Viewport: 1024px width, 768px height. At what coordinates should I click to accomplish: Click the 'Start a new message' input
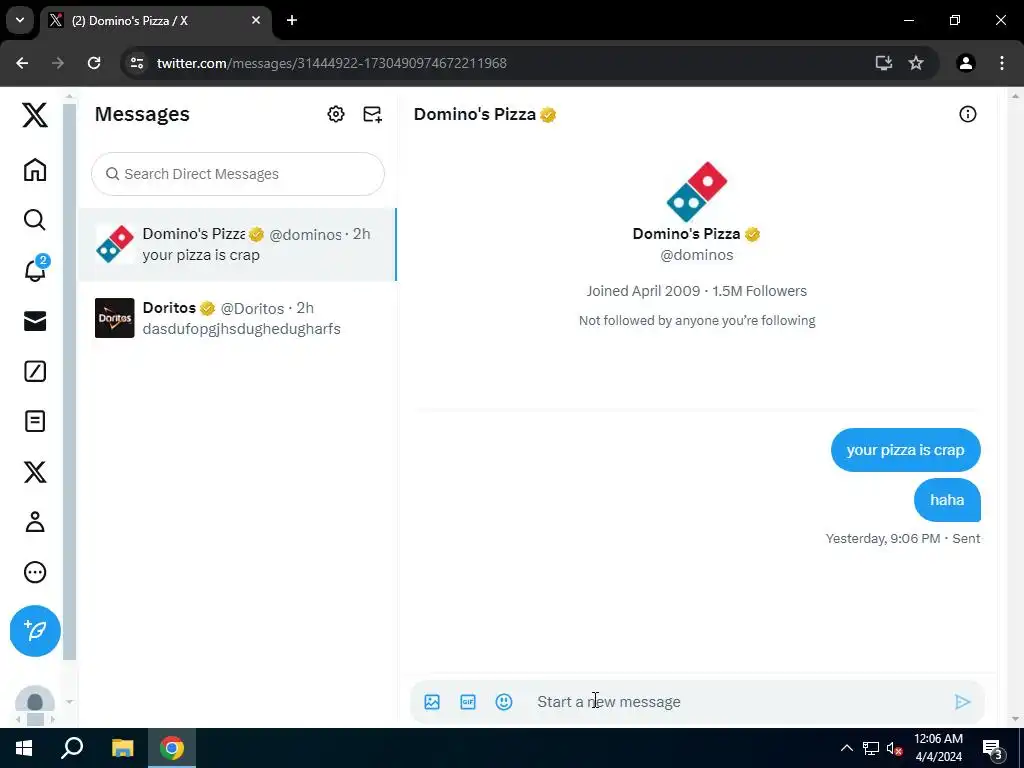point(738,702)
